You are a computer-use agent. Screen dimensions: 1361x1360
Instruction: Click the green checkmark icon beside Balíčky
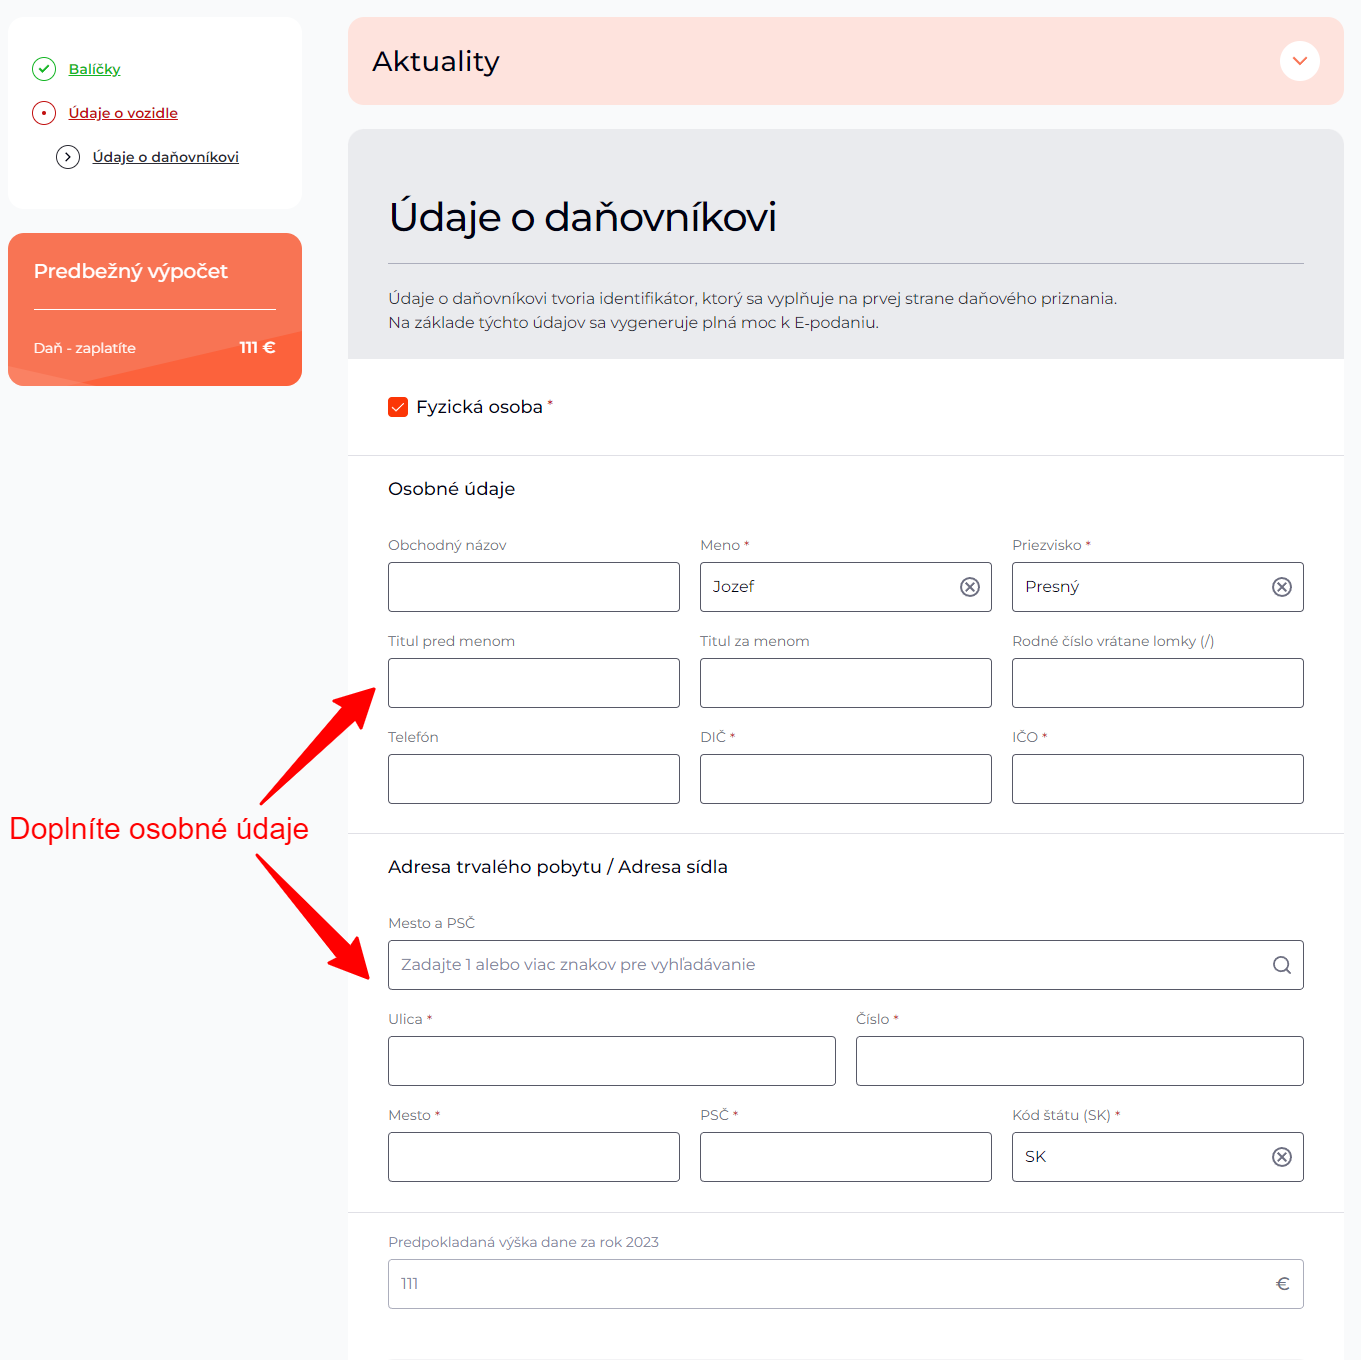[44, 69]
